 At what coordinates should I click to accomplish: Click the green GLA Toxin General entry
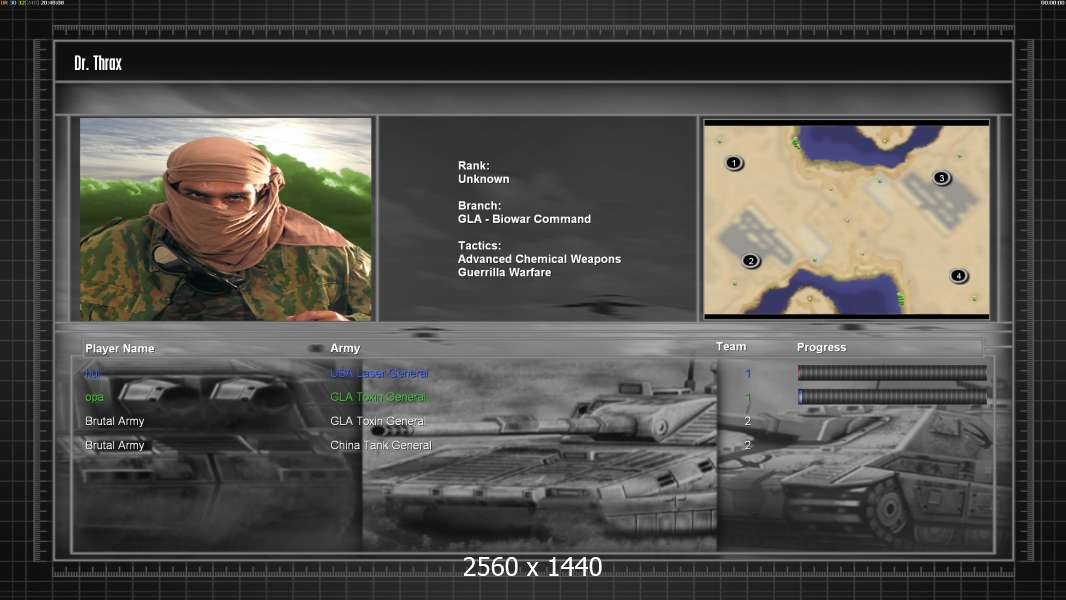(378, 397)
